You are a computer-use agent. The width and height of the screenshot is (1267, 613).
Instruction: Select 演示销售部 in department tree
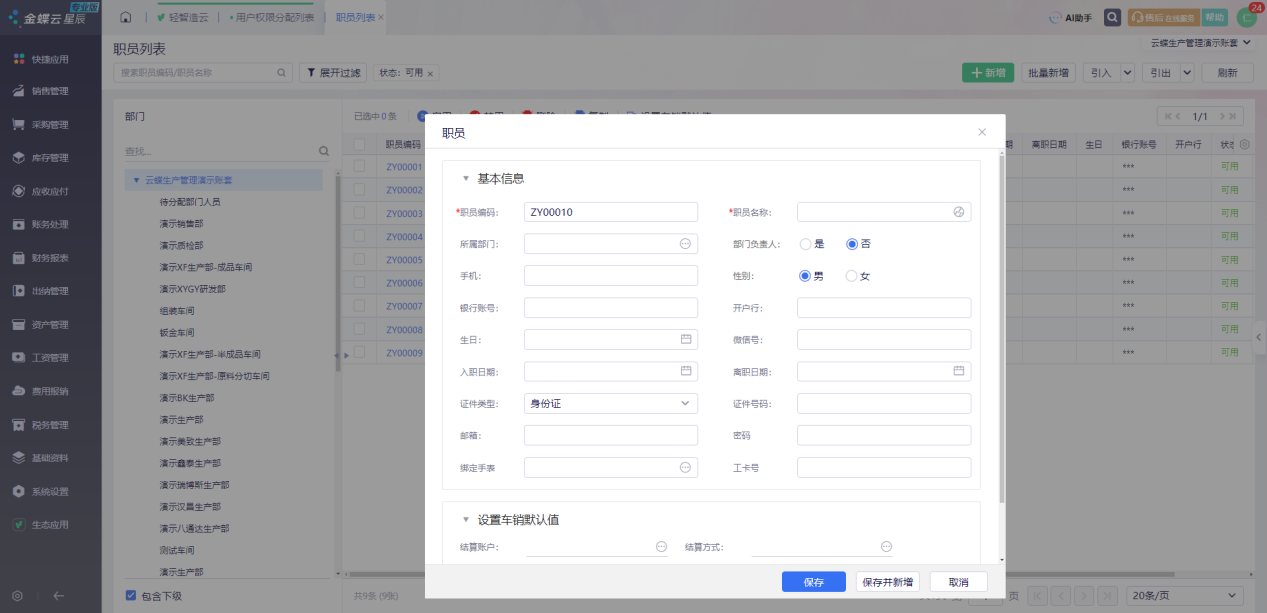(x=181, y=224)
